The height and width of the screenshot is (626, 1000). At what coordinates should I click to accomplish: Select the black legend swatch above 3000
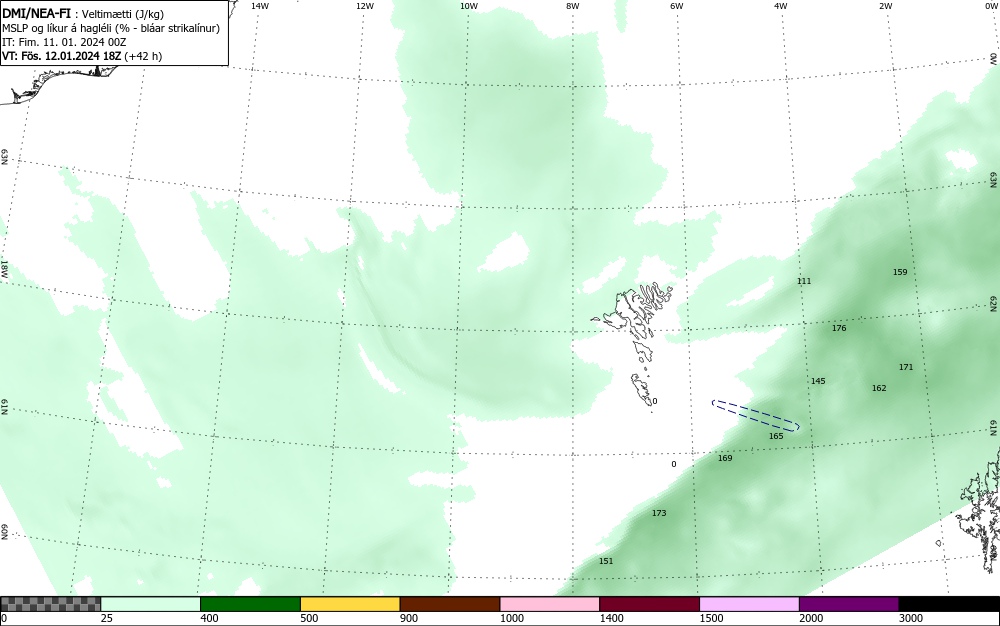pyautogui.click(x=949, y=604)
